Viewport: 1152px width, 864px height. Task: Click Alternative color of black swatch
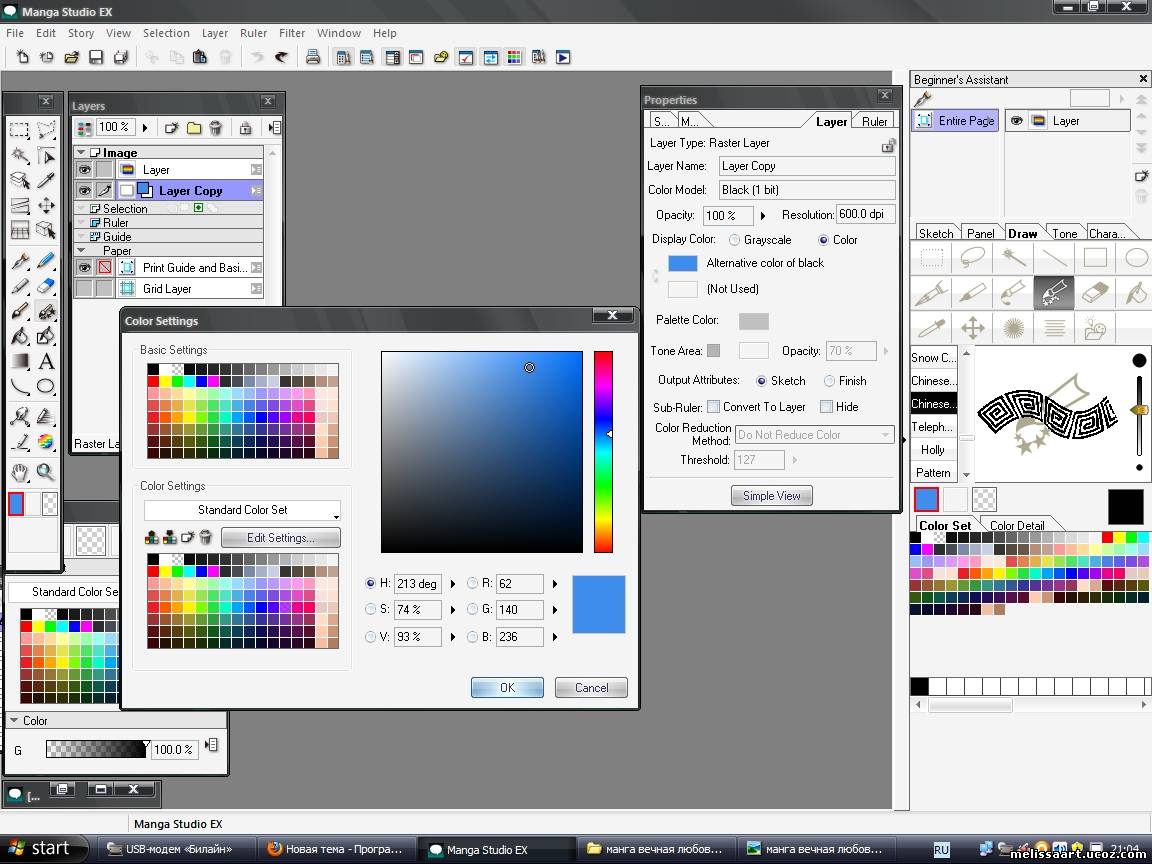coord(683,263)
